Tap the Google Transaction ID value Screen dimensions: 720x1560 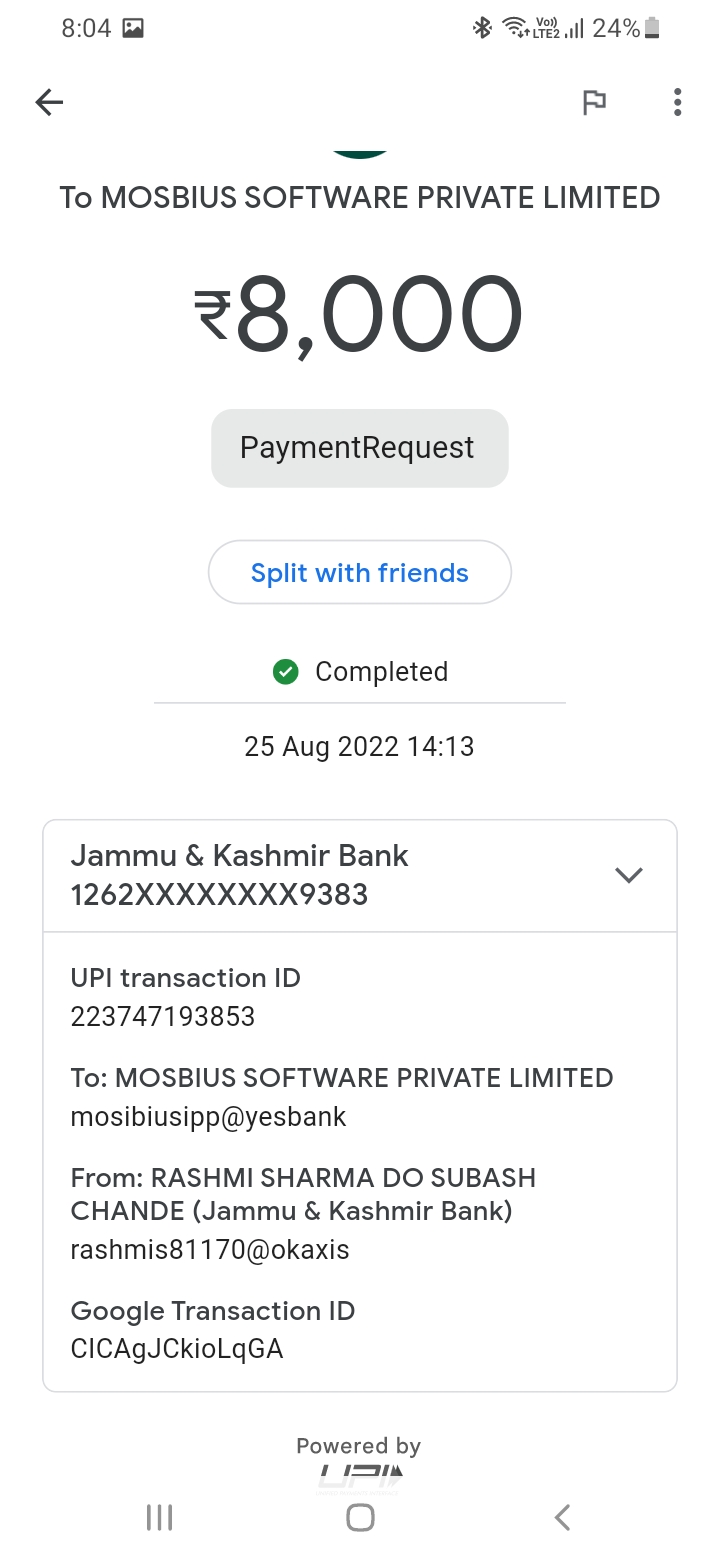click(177, 1349)
